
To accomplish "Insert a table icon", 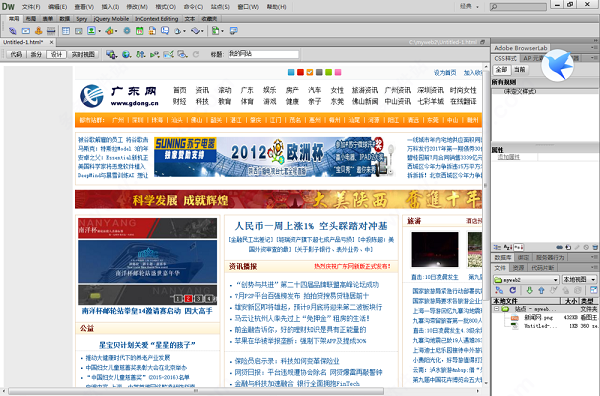I will click(66, 31).
